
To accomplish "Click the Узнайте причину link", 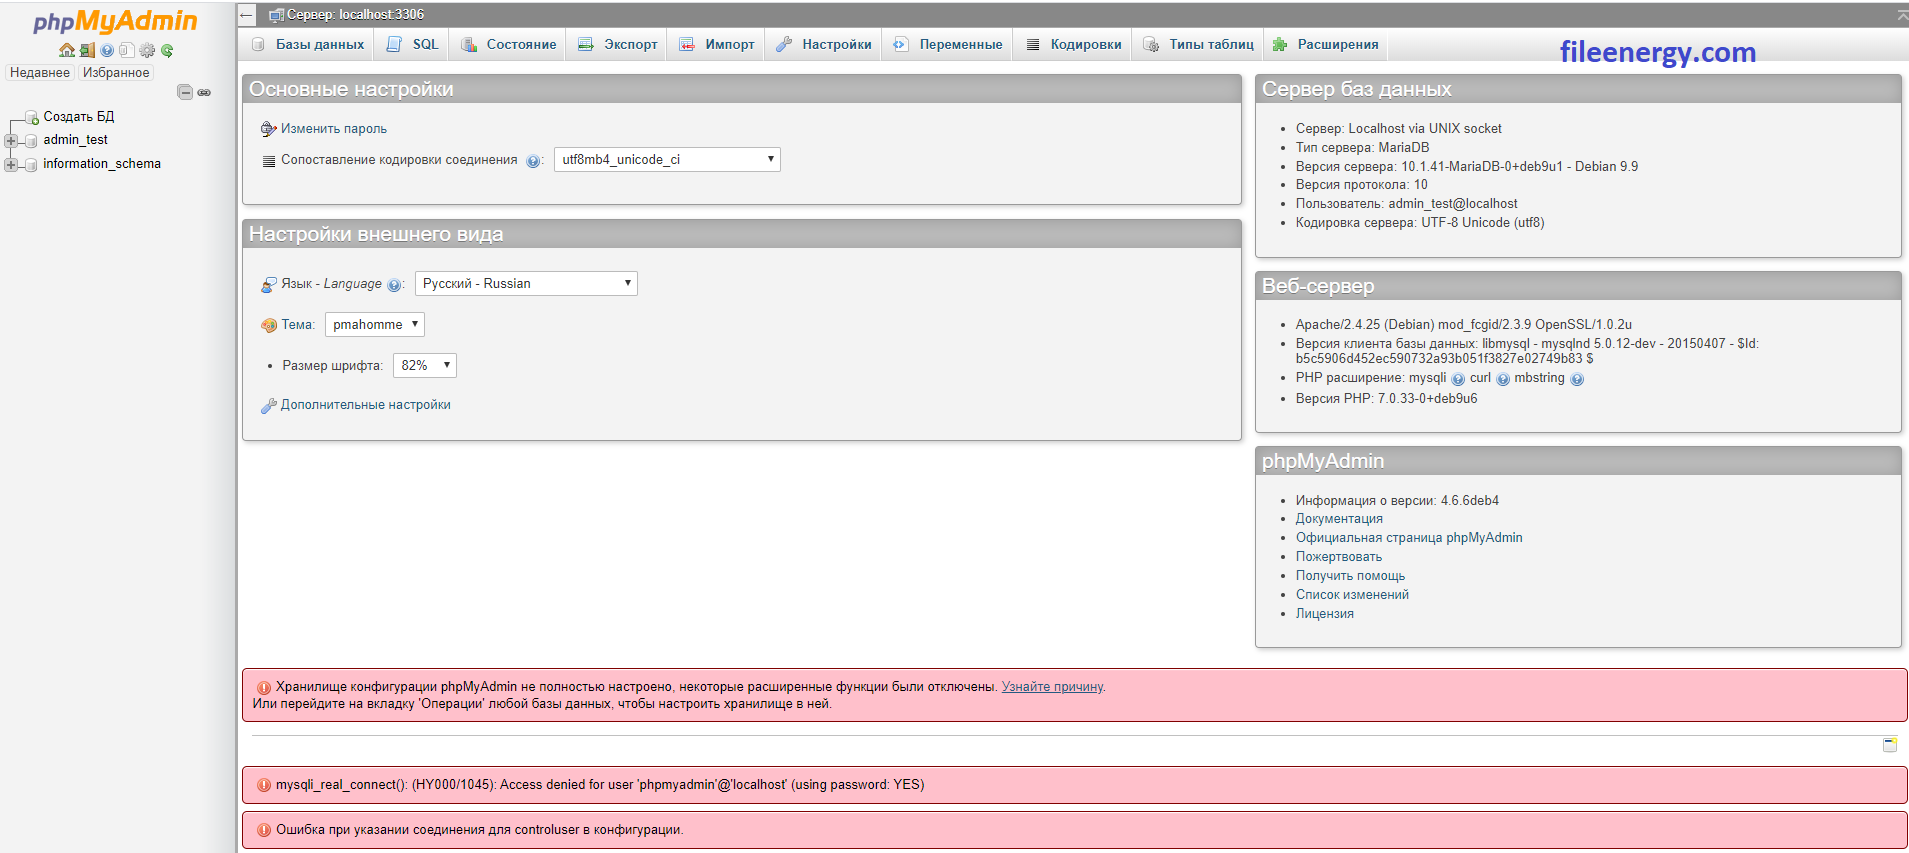I will (1052, 687).
